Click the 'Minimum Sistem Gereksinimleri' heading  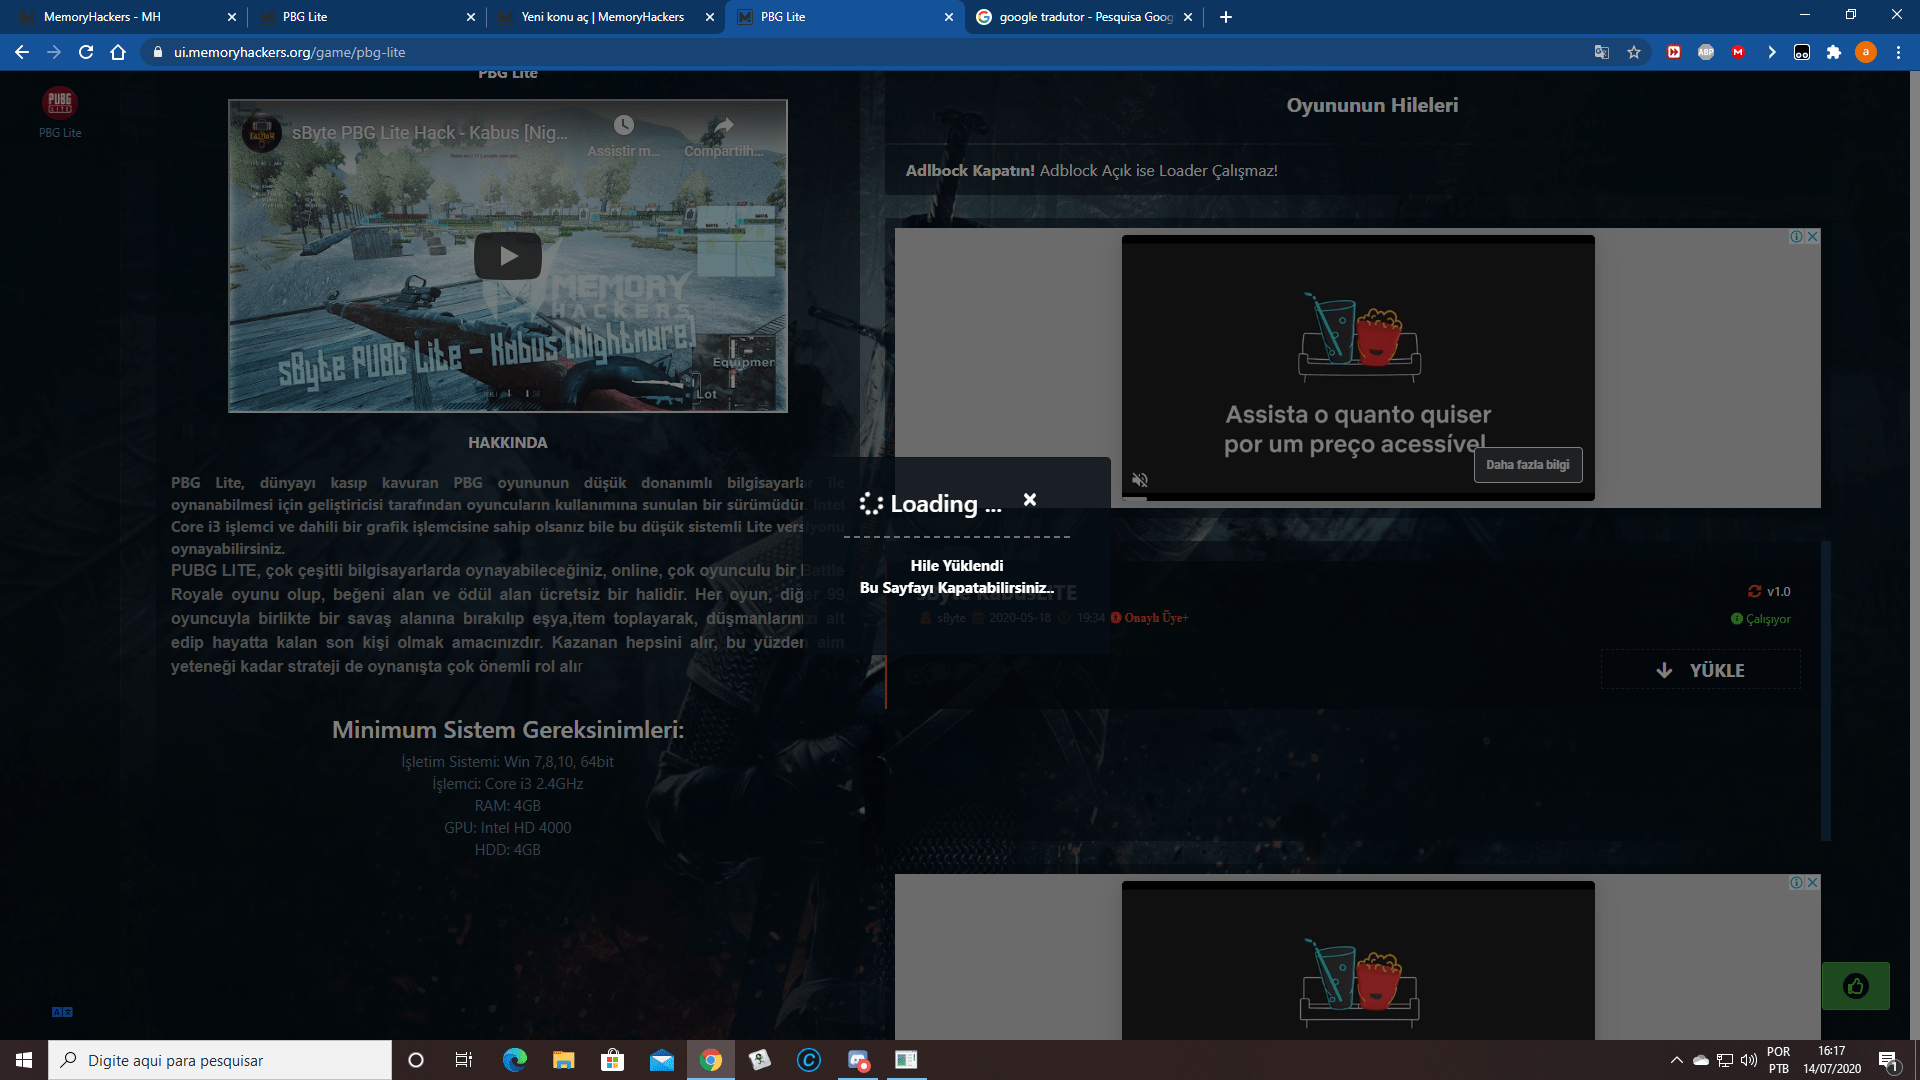508,730
